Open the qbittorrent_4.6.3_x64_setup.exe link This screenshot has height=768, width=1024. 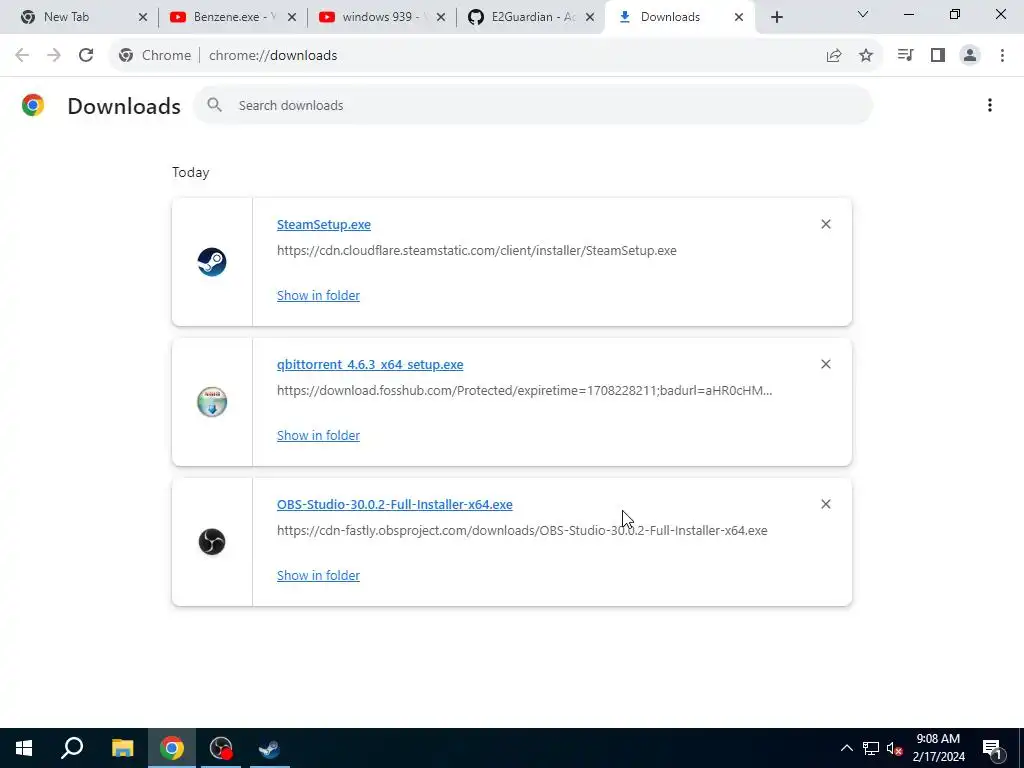pos(370,364)
